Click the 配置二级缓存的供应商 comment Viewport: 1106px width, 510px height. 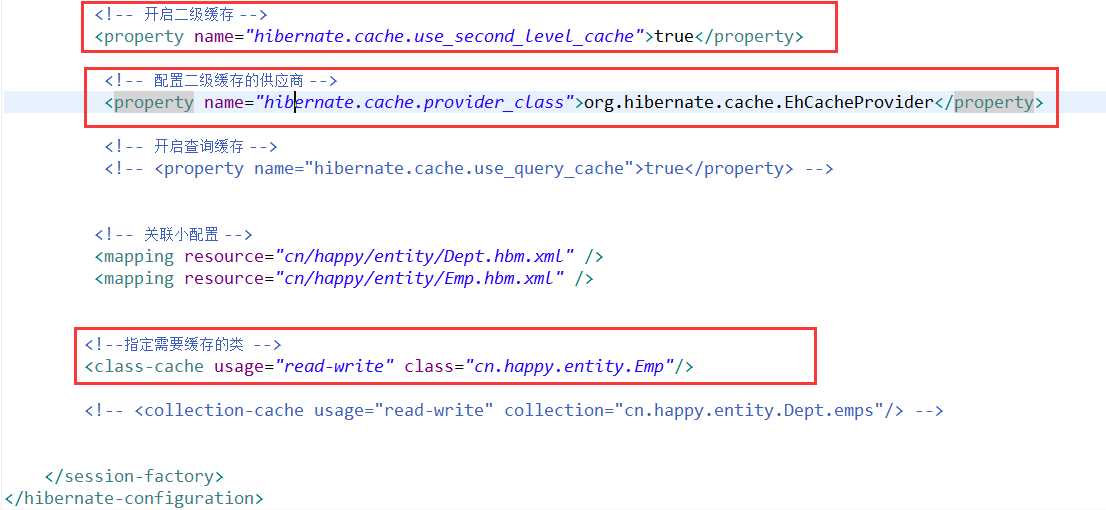(221, 81)
